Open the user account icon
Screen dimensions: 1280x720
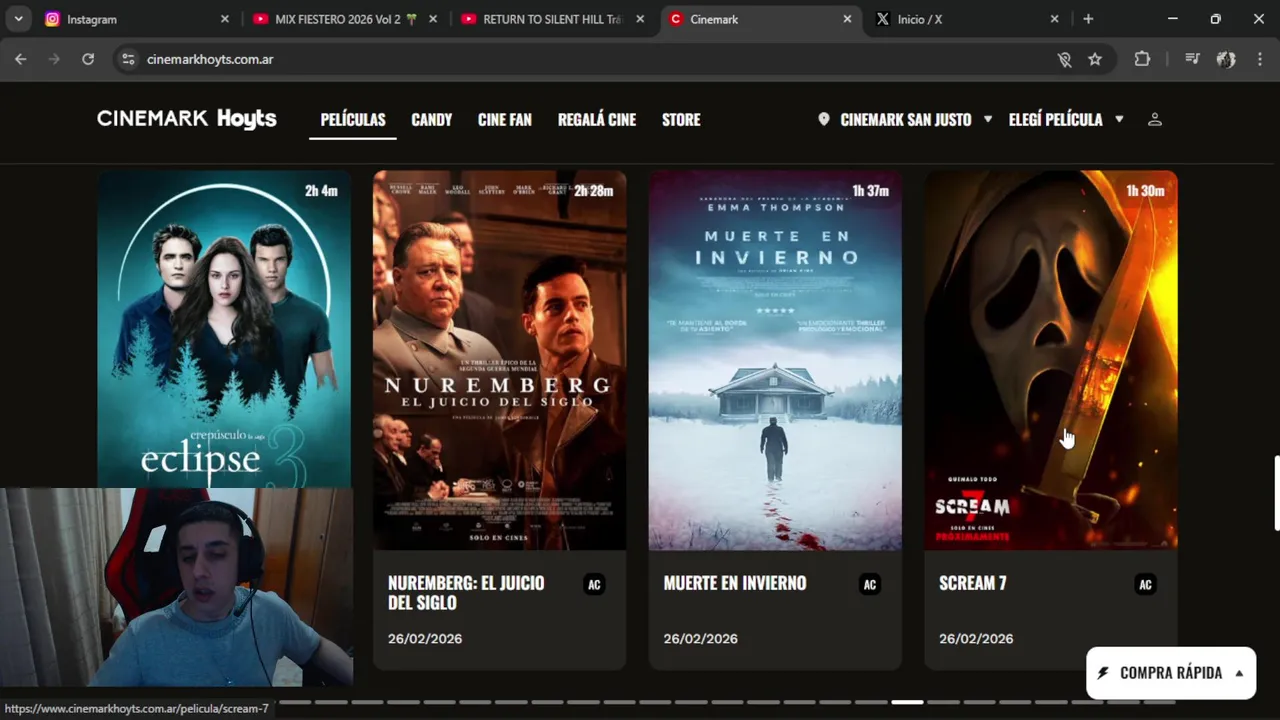pyautogui.click(x=1154, y=119)
